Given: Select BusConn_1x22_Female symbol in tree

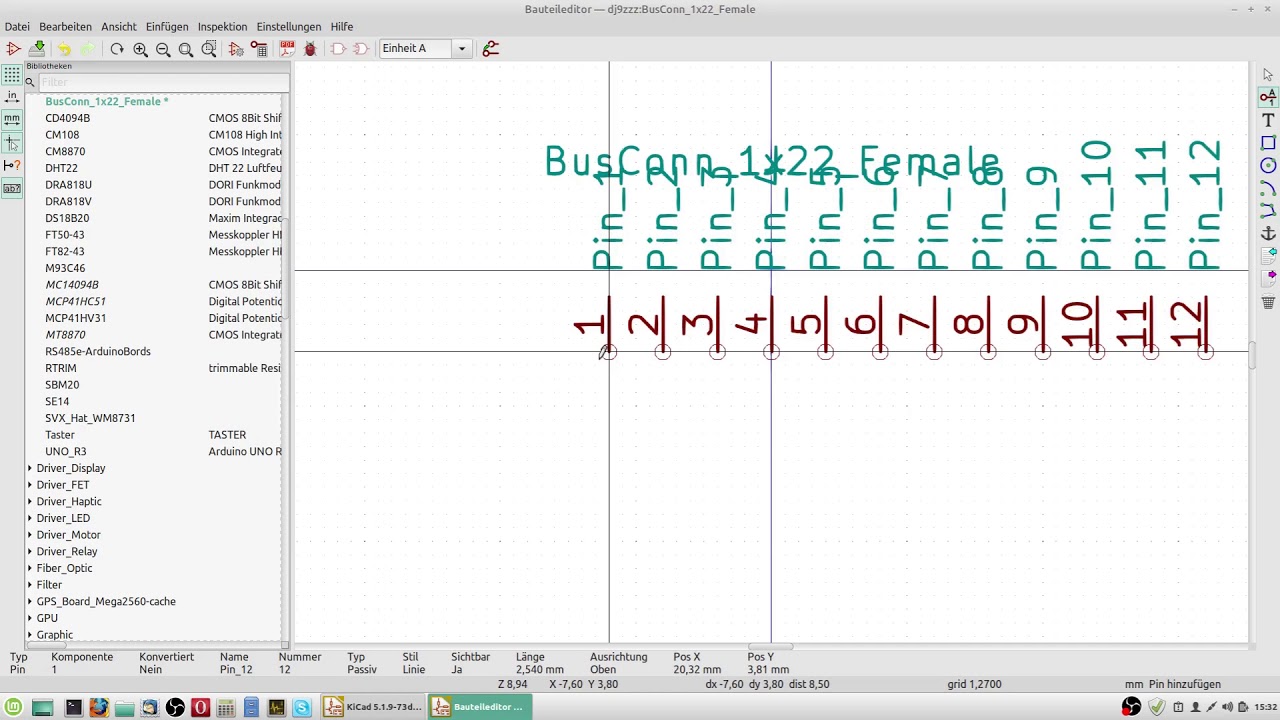Looking at the screenshot, I should (x=107, y=101).
